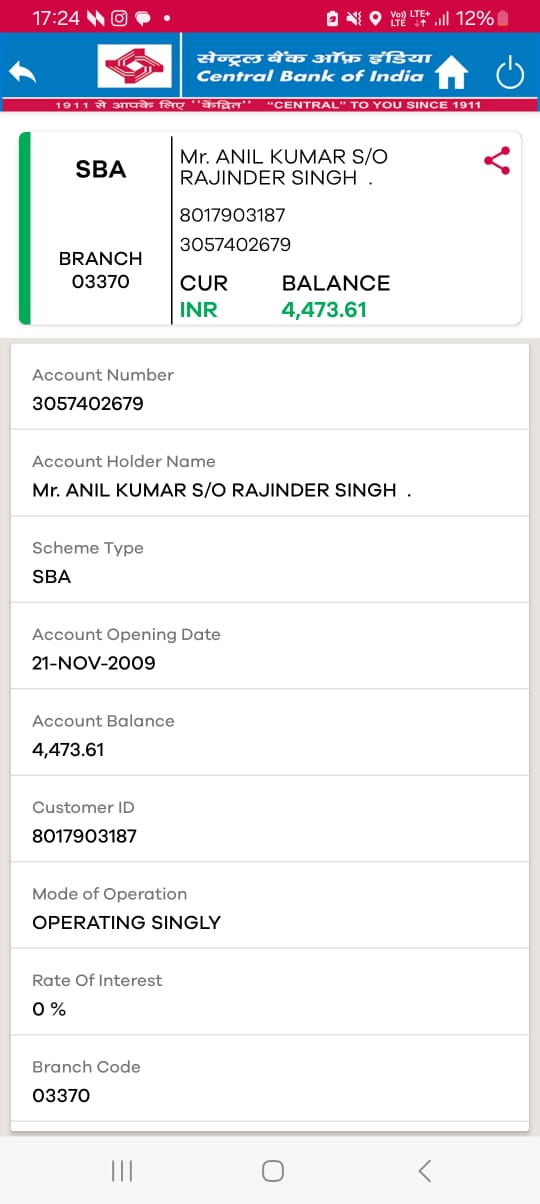540x1204 pixels.
Task: Tap the Rate Of Interest row
Action: point(270,992)
